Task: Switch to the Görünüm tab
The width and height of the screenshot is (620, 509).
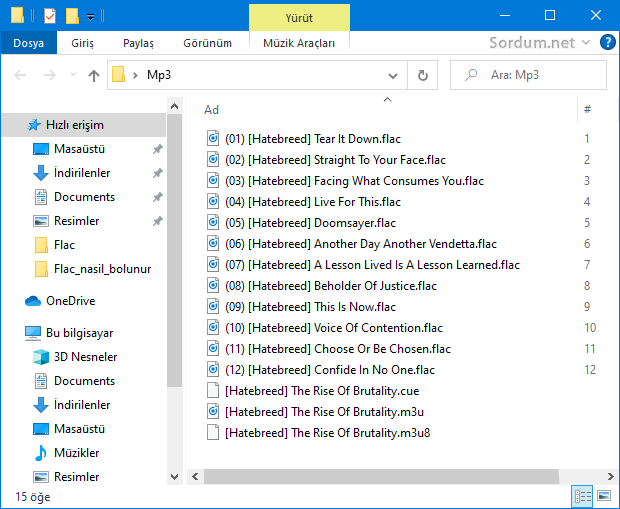Action: (207, 43)
